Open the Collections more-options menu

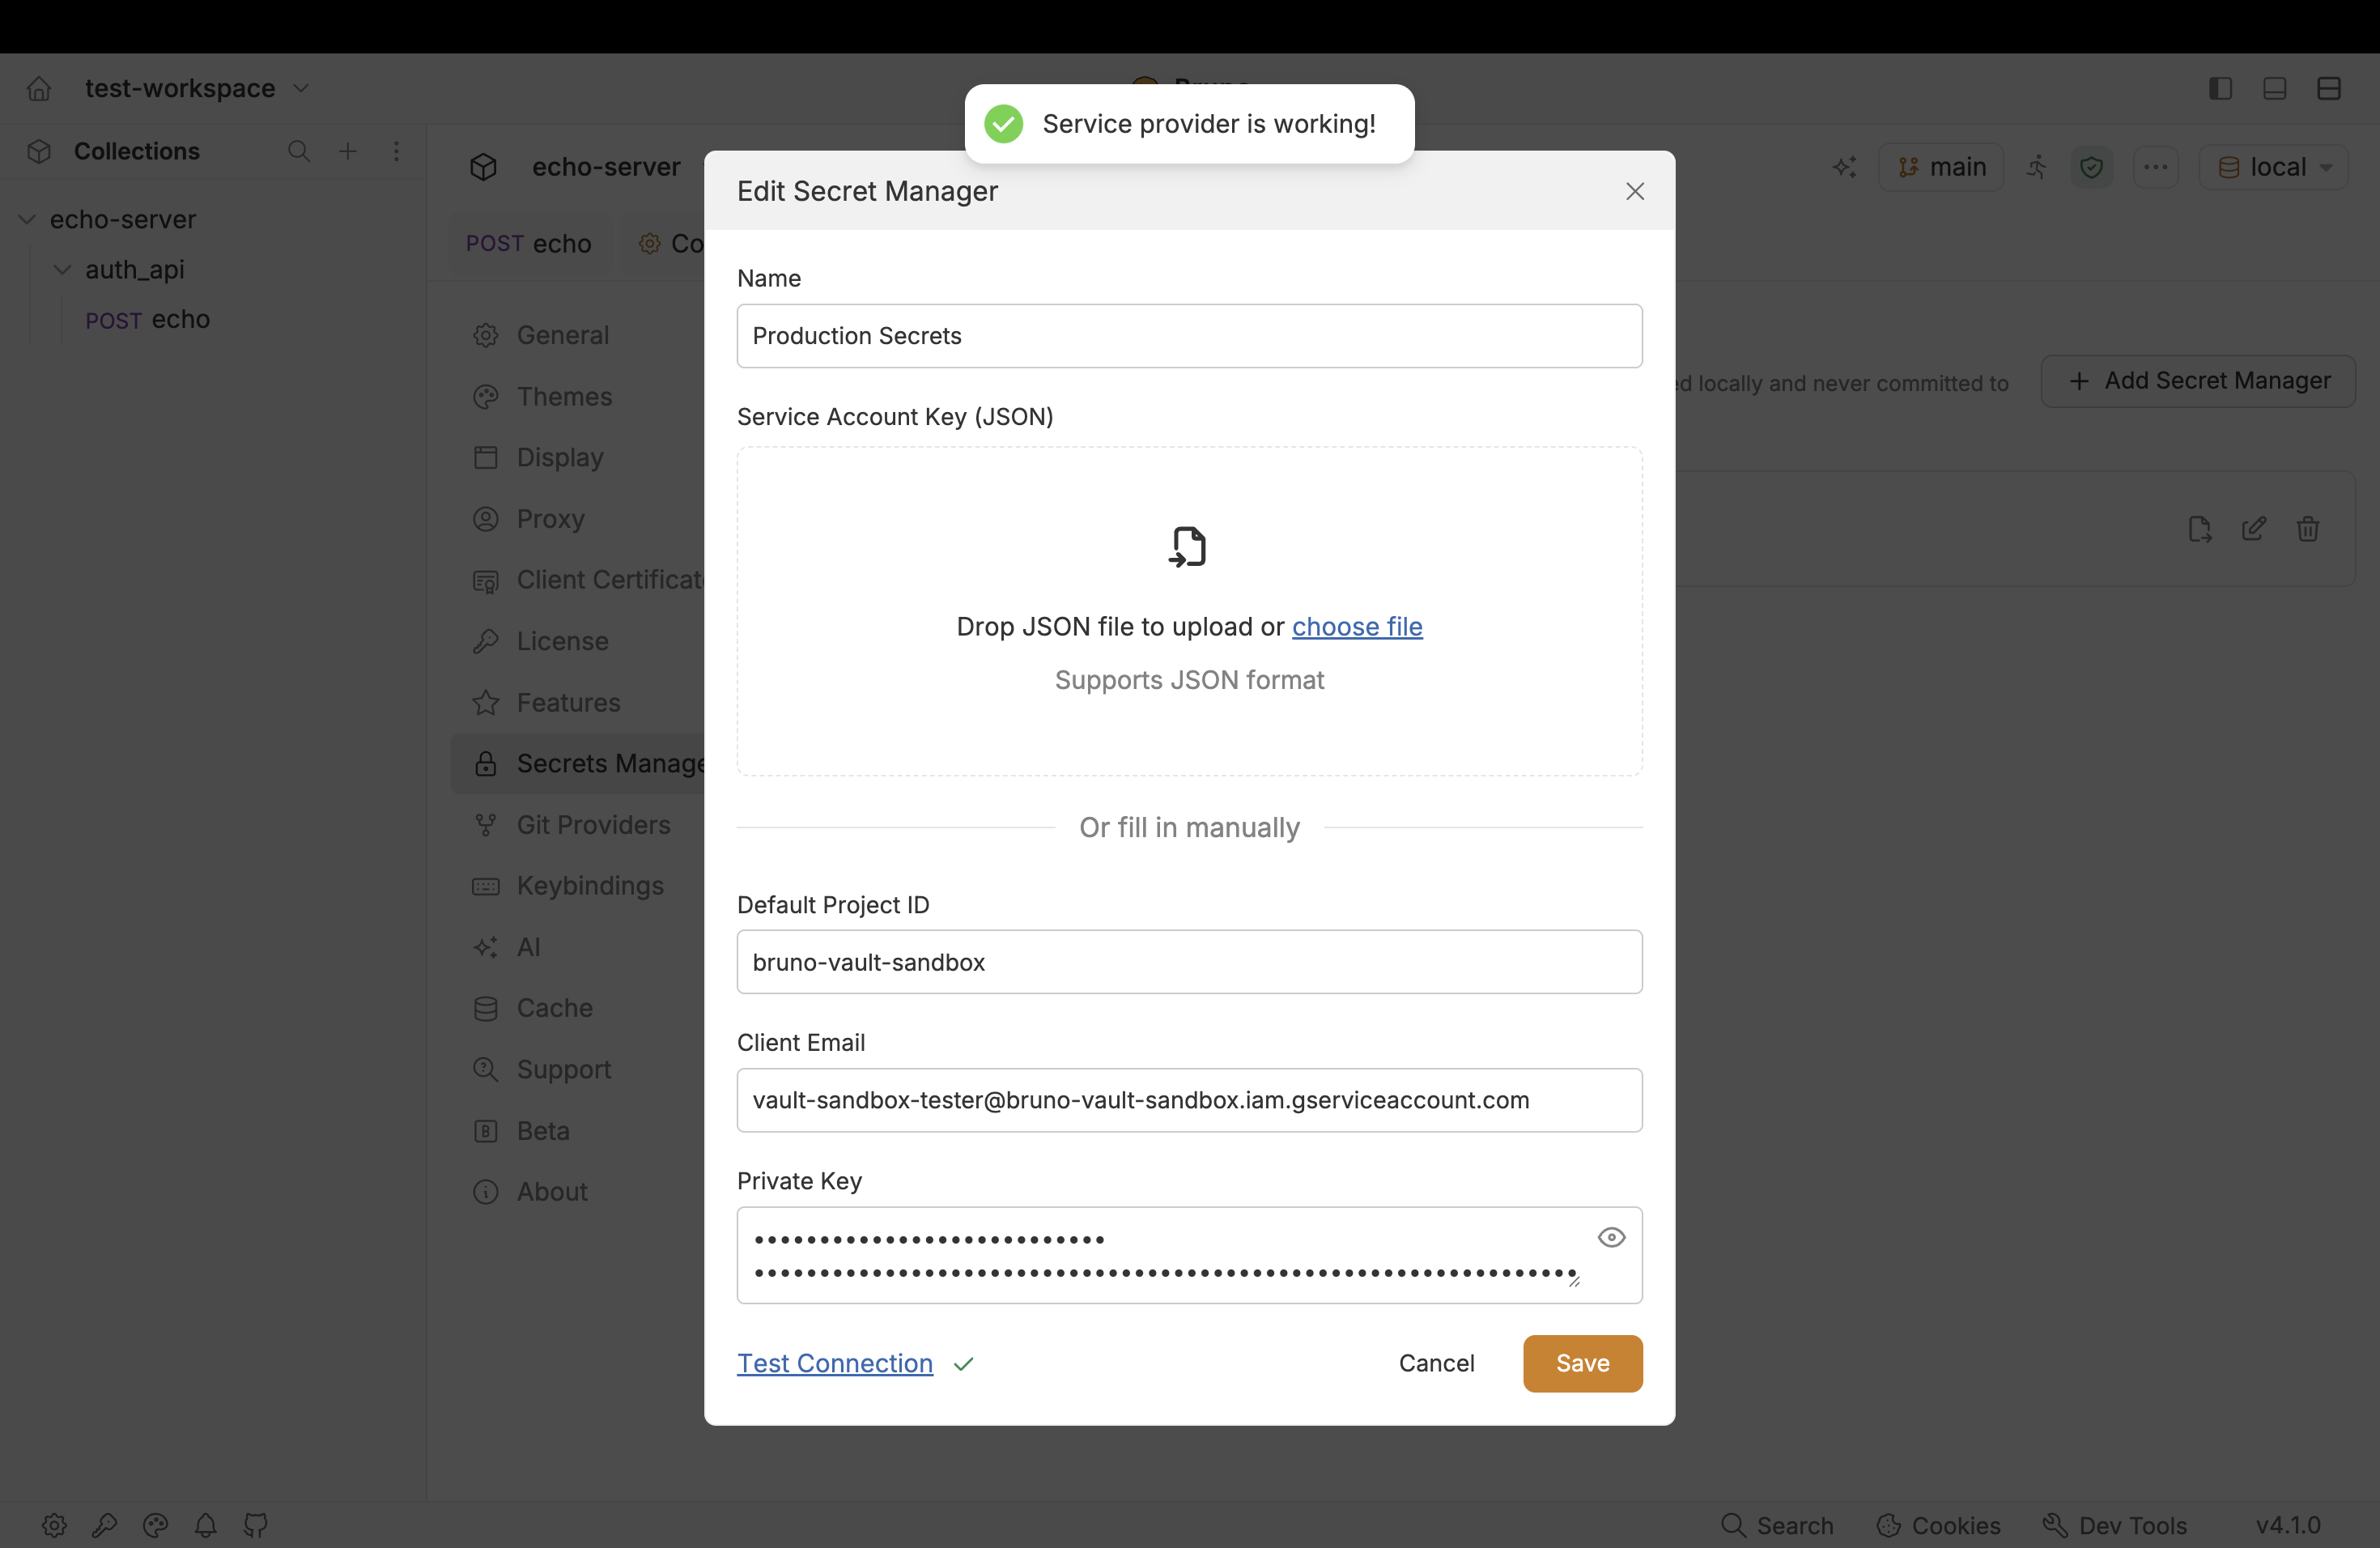tap(396, 151)
